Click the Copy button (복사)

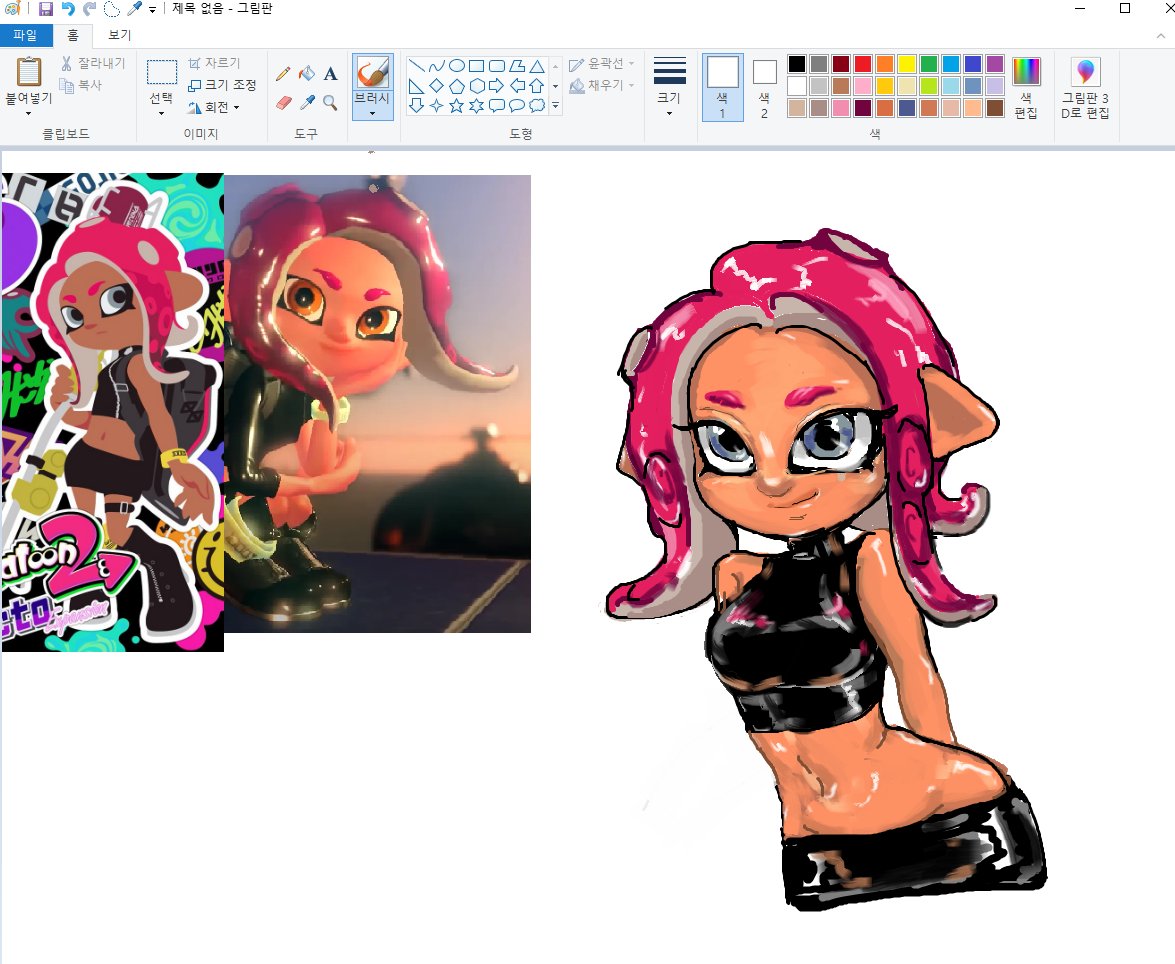[x=80, y=85]
